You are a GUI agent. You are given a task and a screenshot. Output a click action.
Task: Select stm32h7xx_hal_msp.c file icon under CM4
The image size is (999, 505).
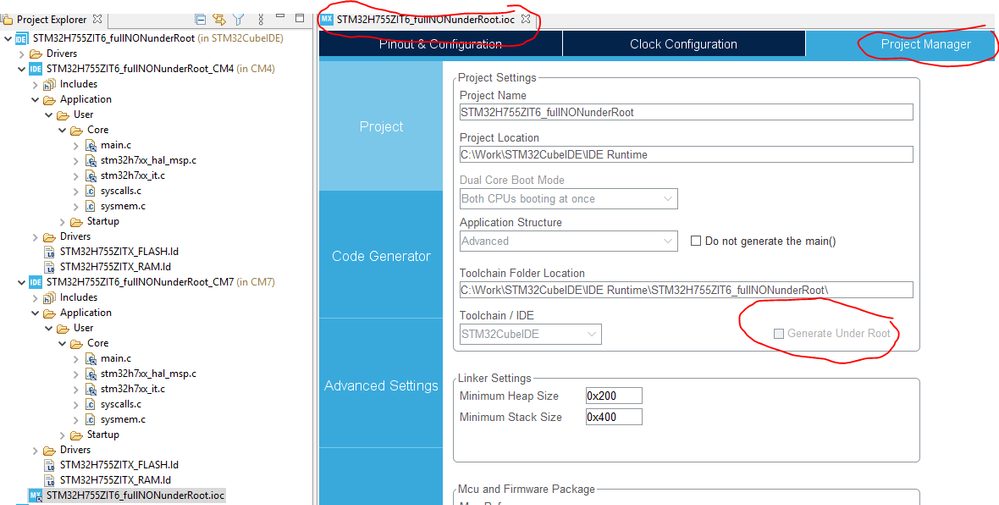point(90,160)
